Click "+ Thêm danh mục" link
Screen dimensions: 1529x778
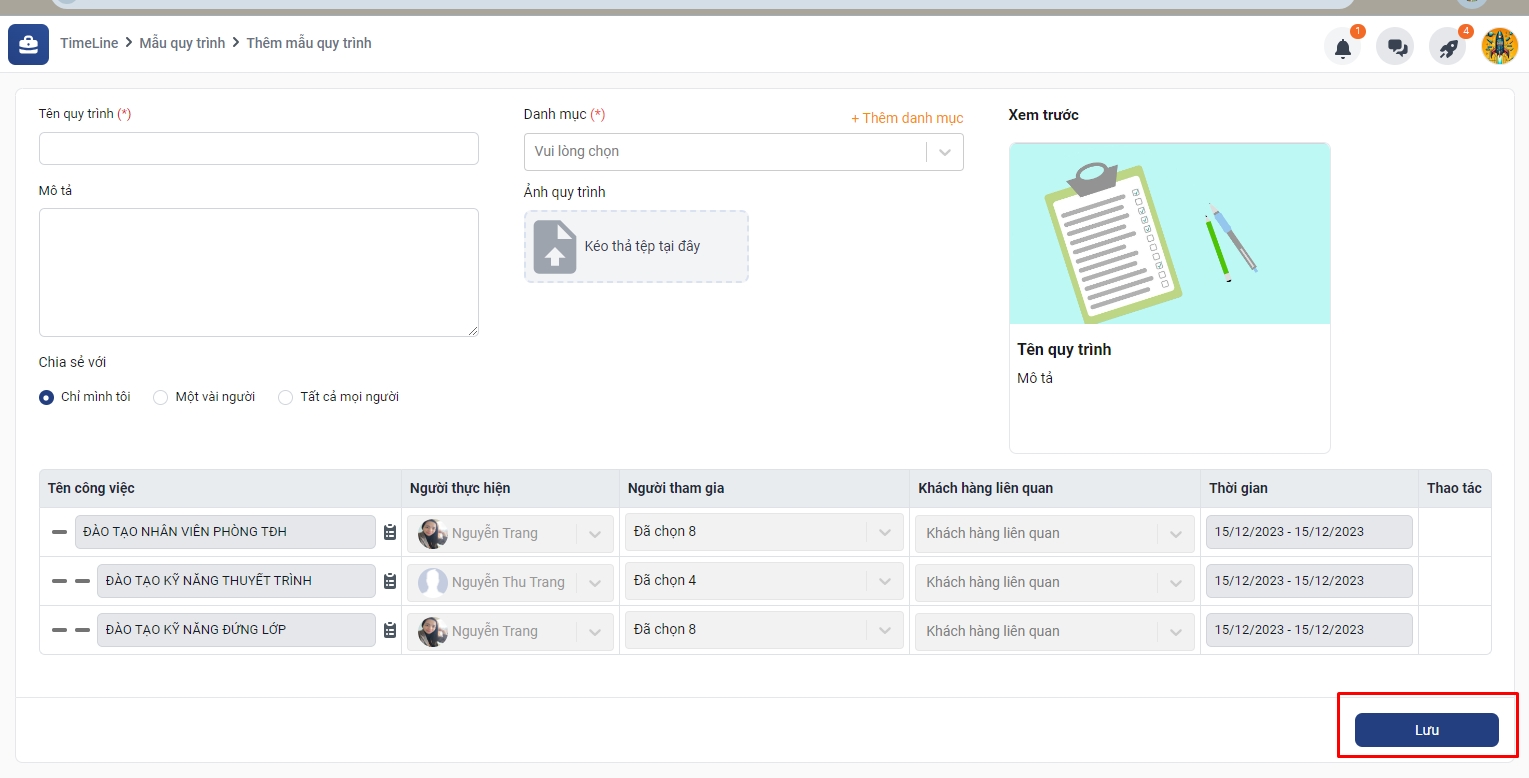pyautogui.click(x=906, y=118)
